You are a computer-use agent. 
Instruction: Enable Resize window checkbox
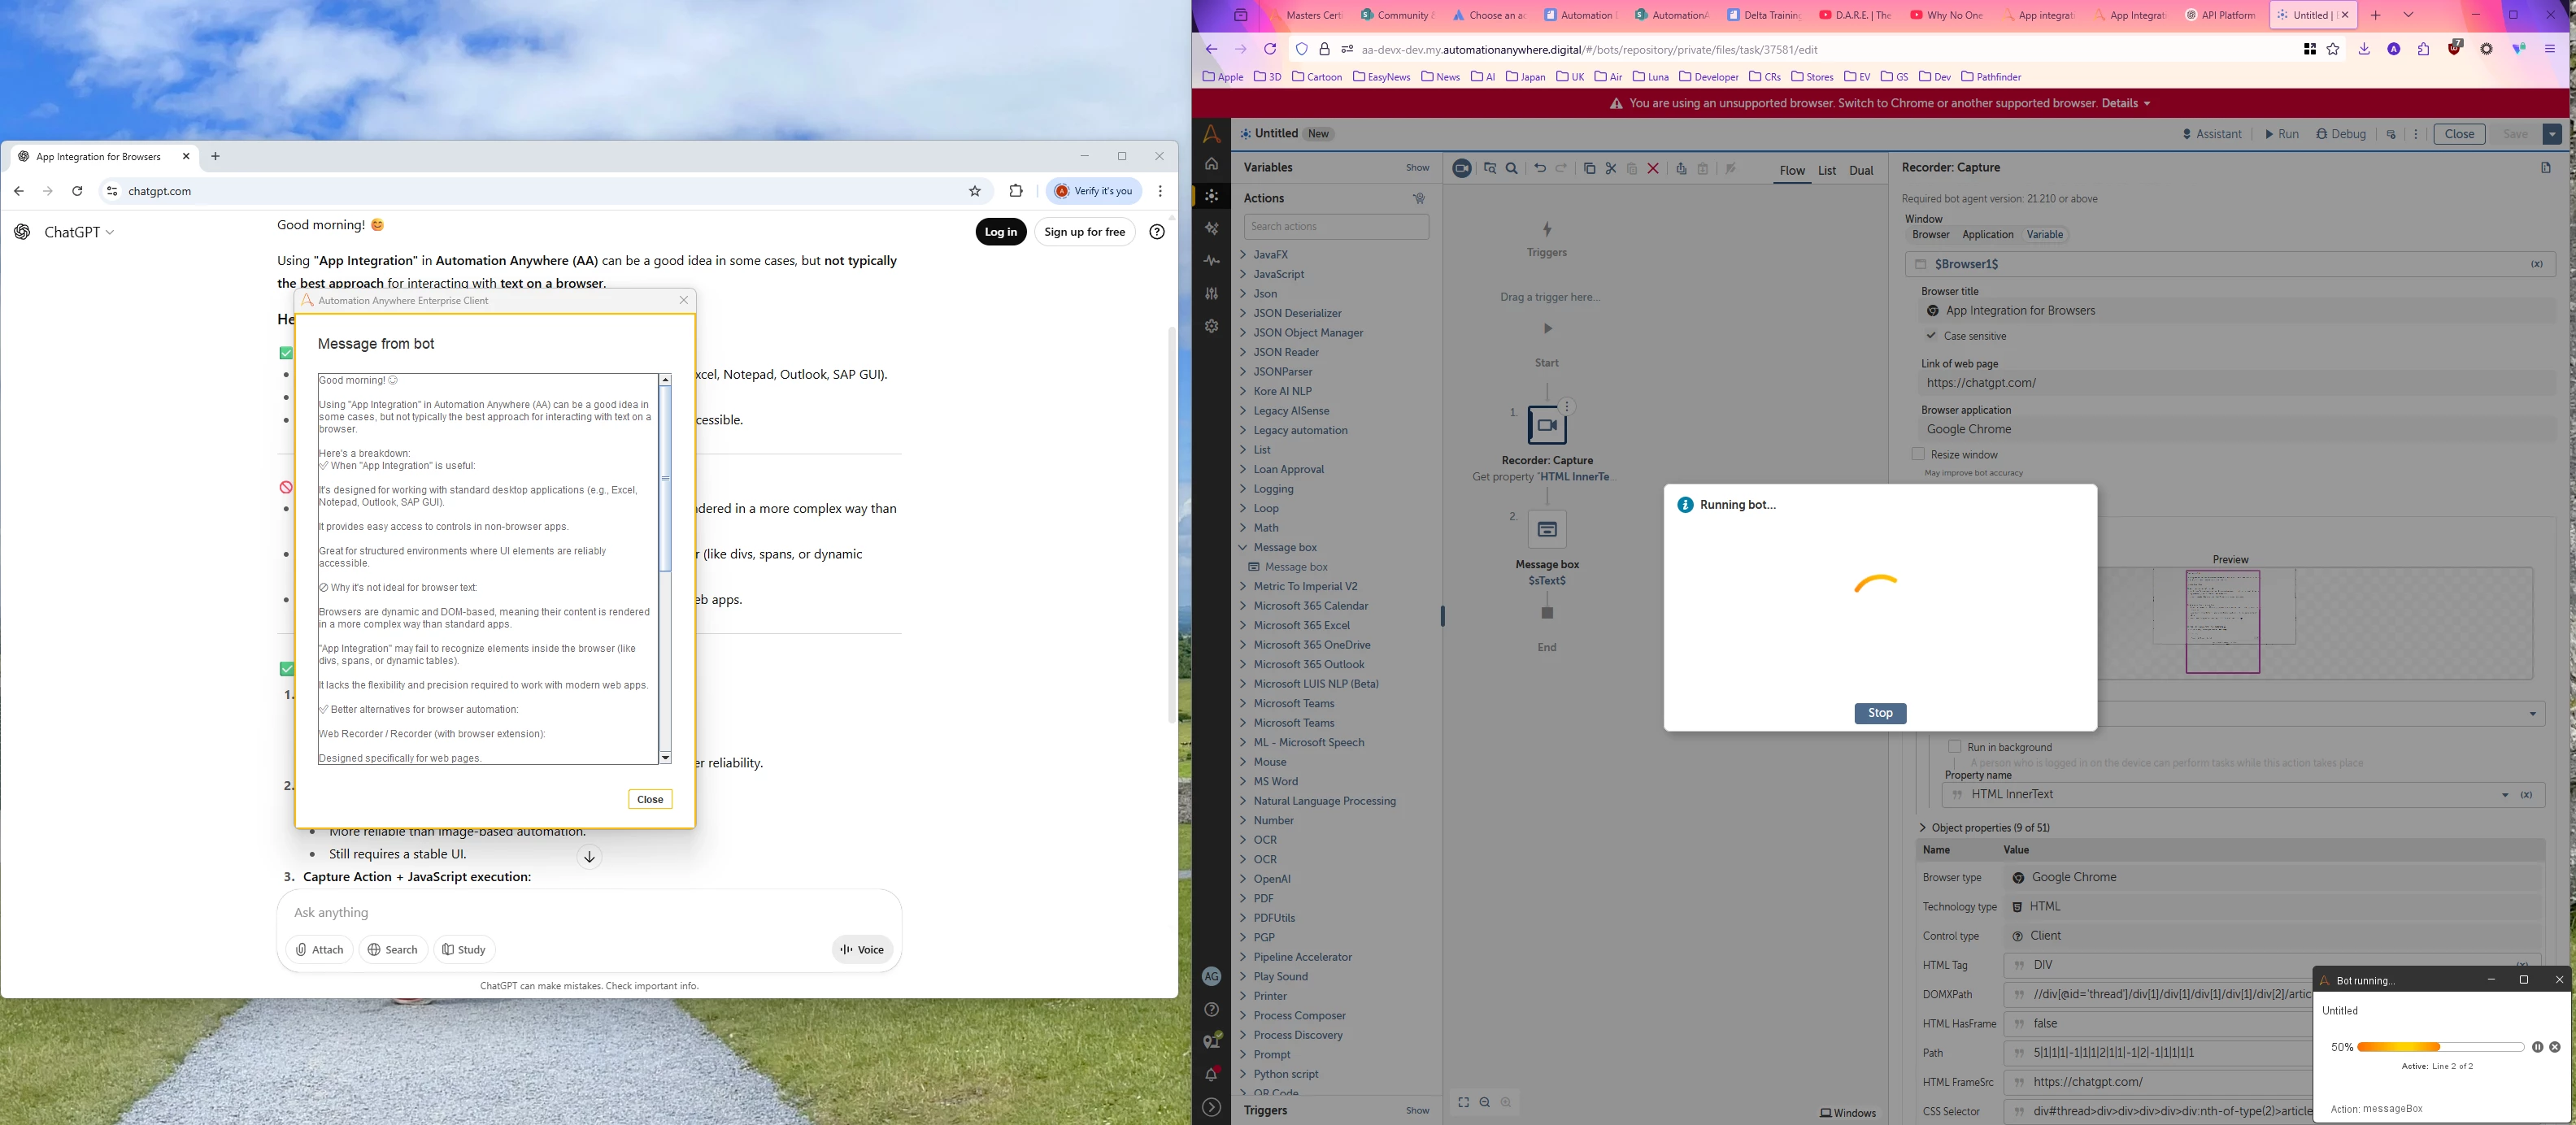click(x=1917, y=454)
